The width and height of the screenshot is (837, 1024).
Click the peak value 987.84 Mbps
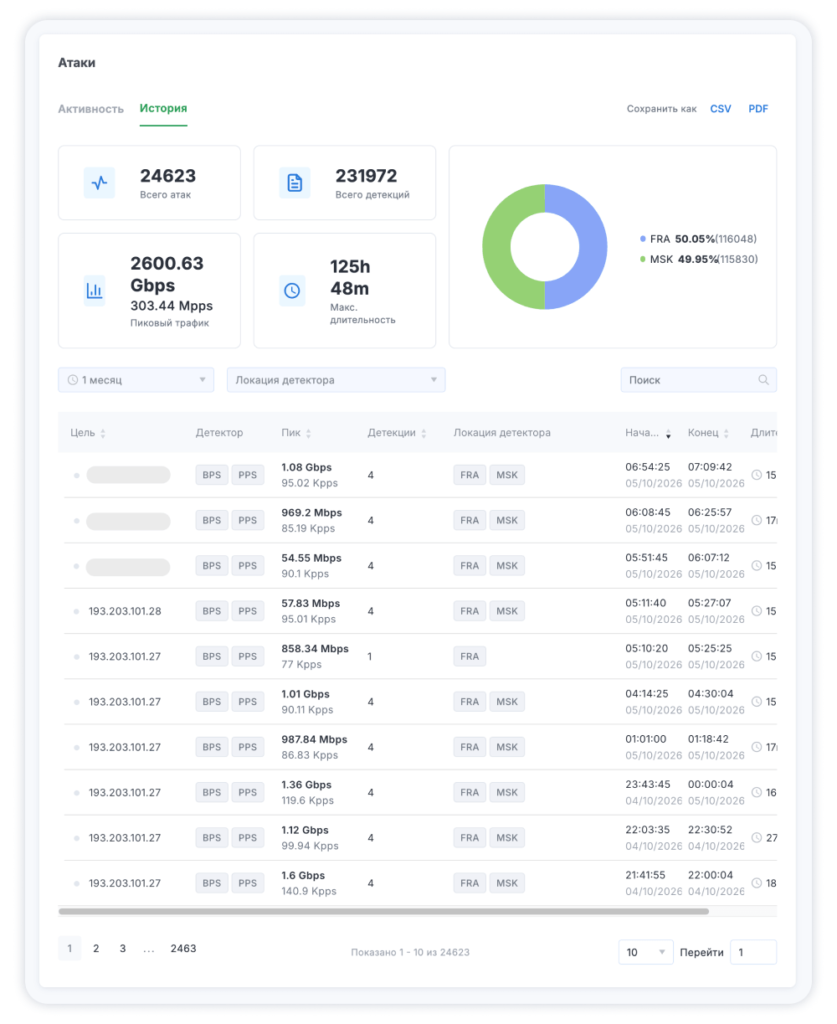(x=314, y=739)
